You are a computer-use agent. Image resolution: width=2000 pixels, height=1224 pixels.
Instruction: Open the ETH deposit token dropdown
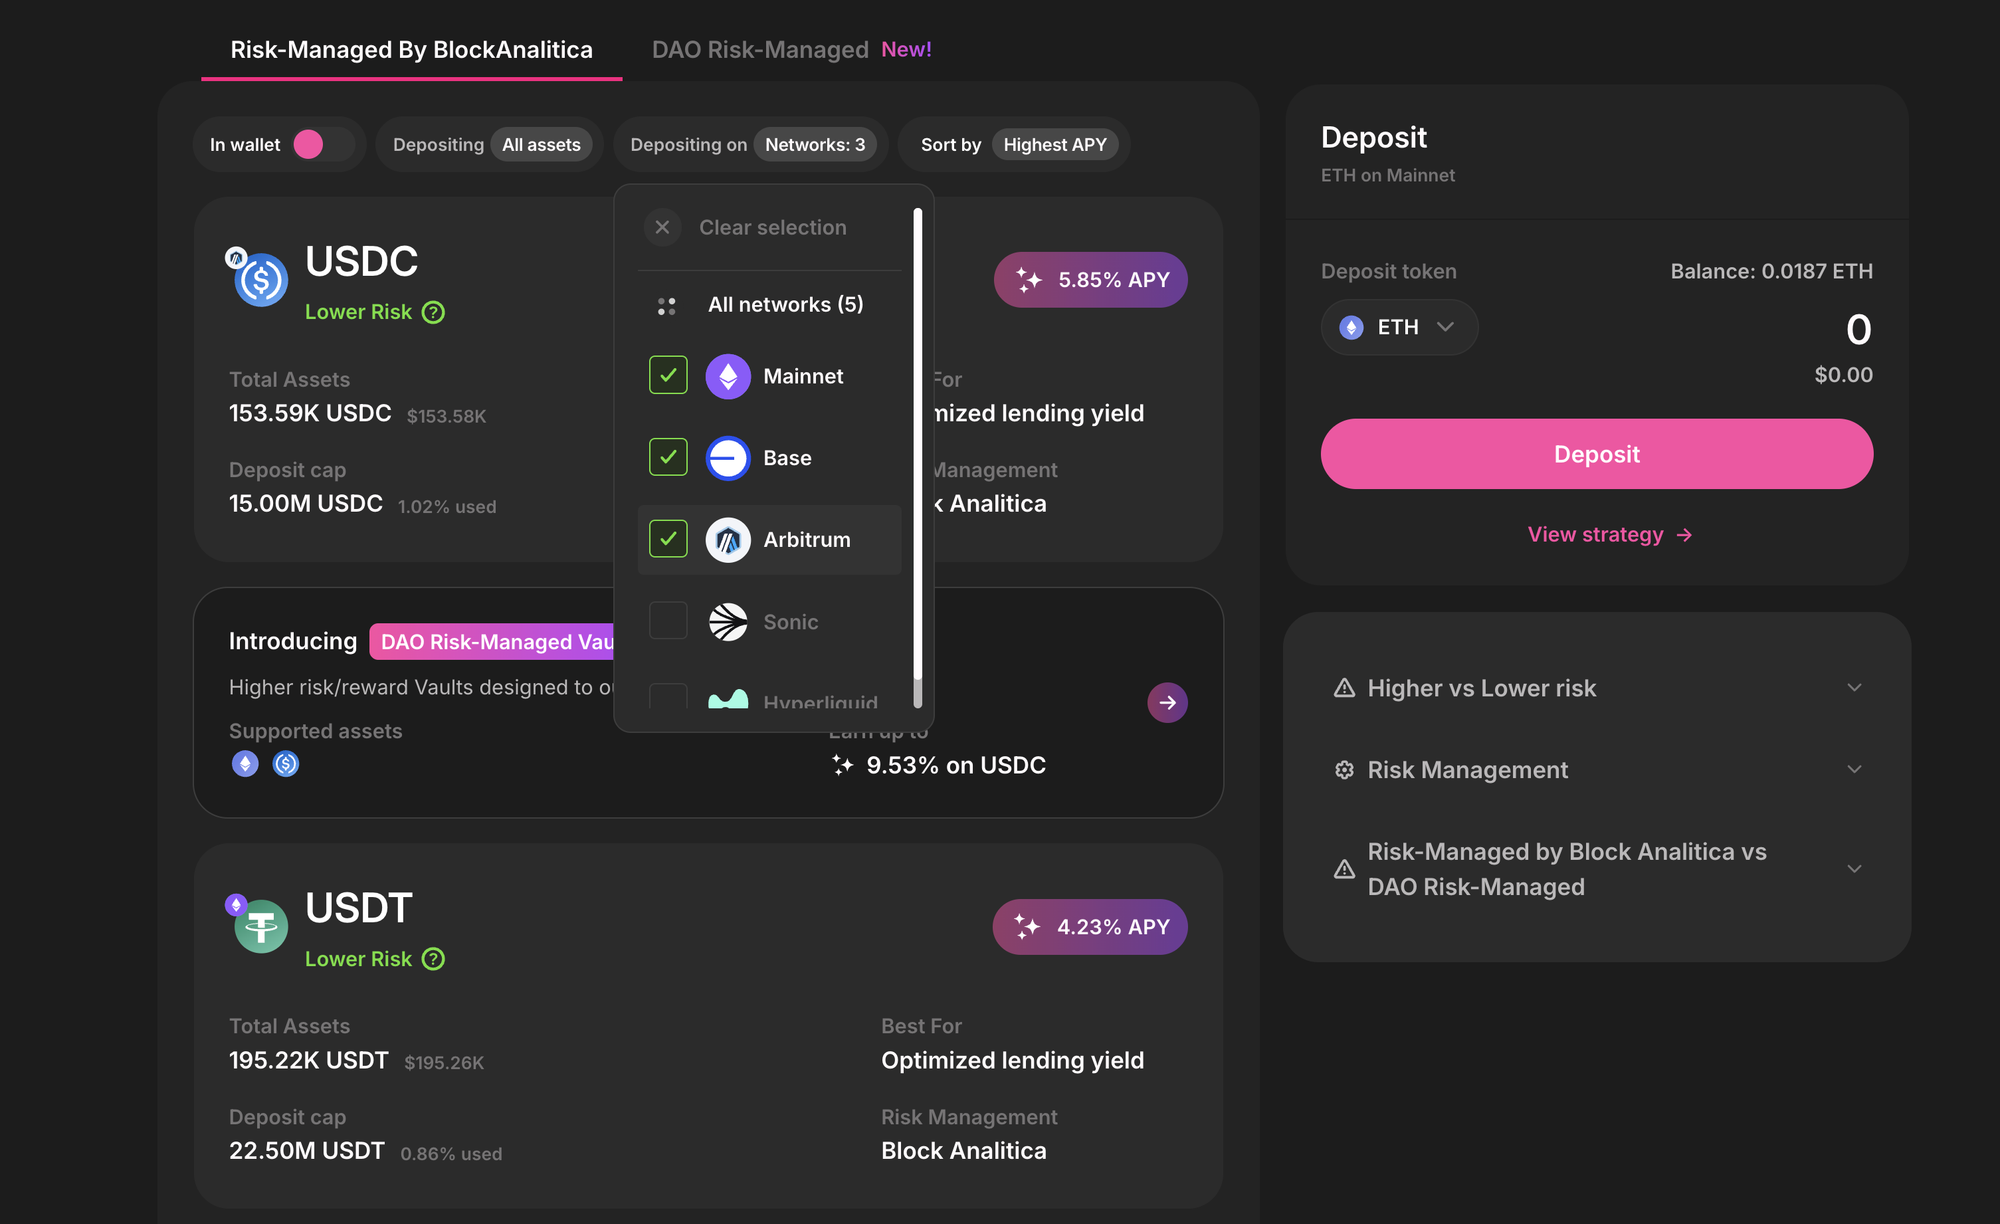click(x=1399, y=327)
